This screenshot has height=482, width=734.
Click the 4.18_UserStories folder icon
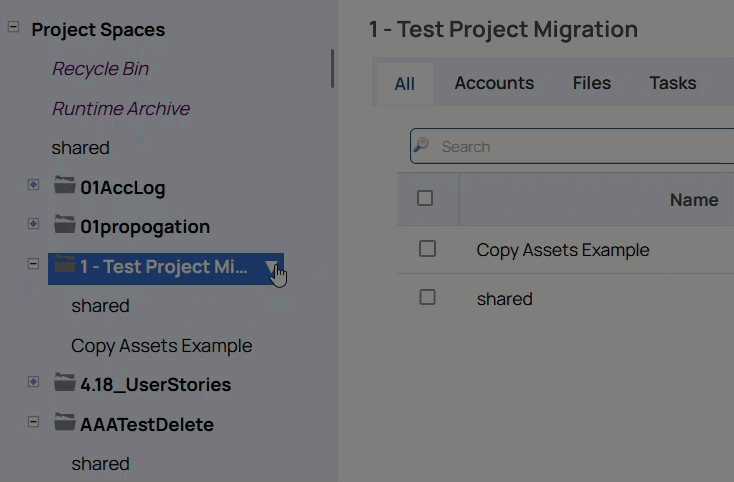point(65,383)
